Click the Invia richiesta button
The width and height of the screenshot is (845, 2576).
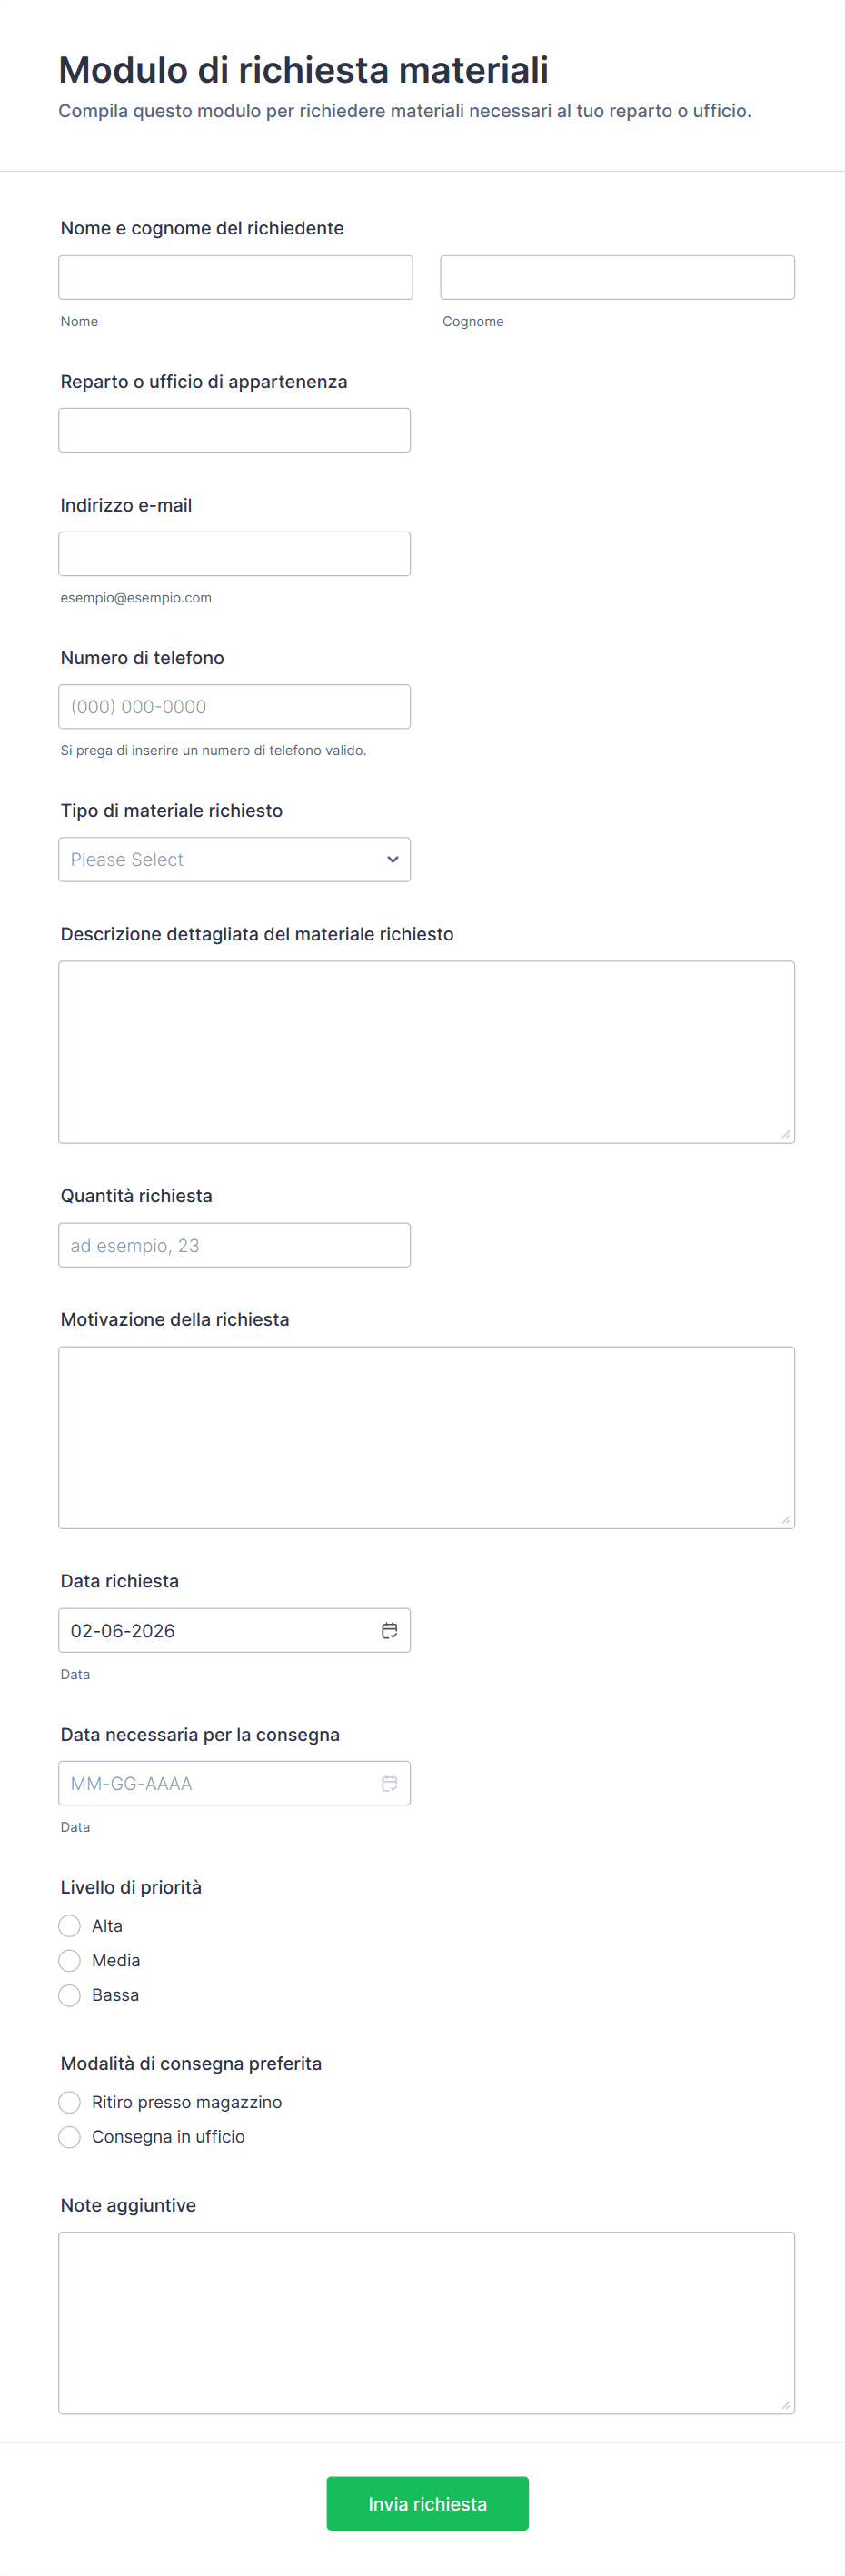pos(427,2503)
